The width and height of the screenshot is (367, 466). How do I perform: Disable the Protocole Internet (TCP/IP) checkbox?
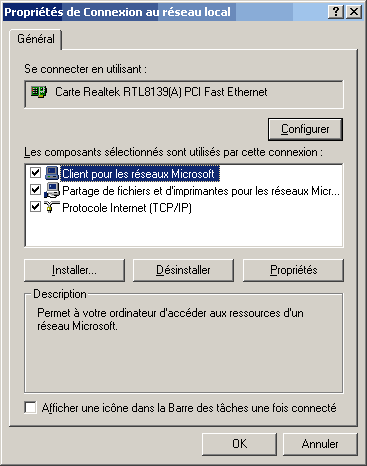tap(35, 207)
